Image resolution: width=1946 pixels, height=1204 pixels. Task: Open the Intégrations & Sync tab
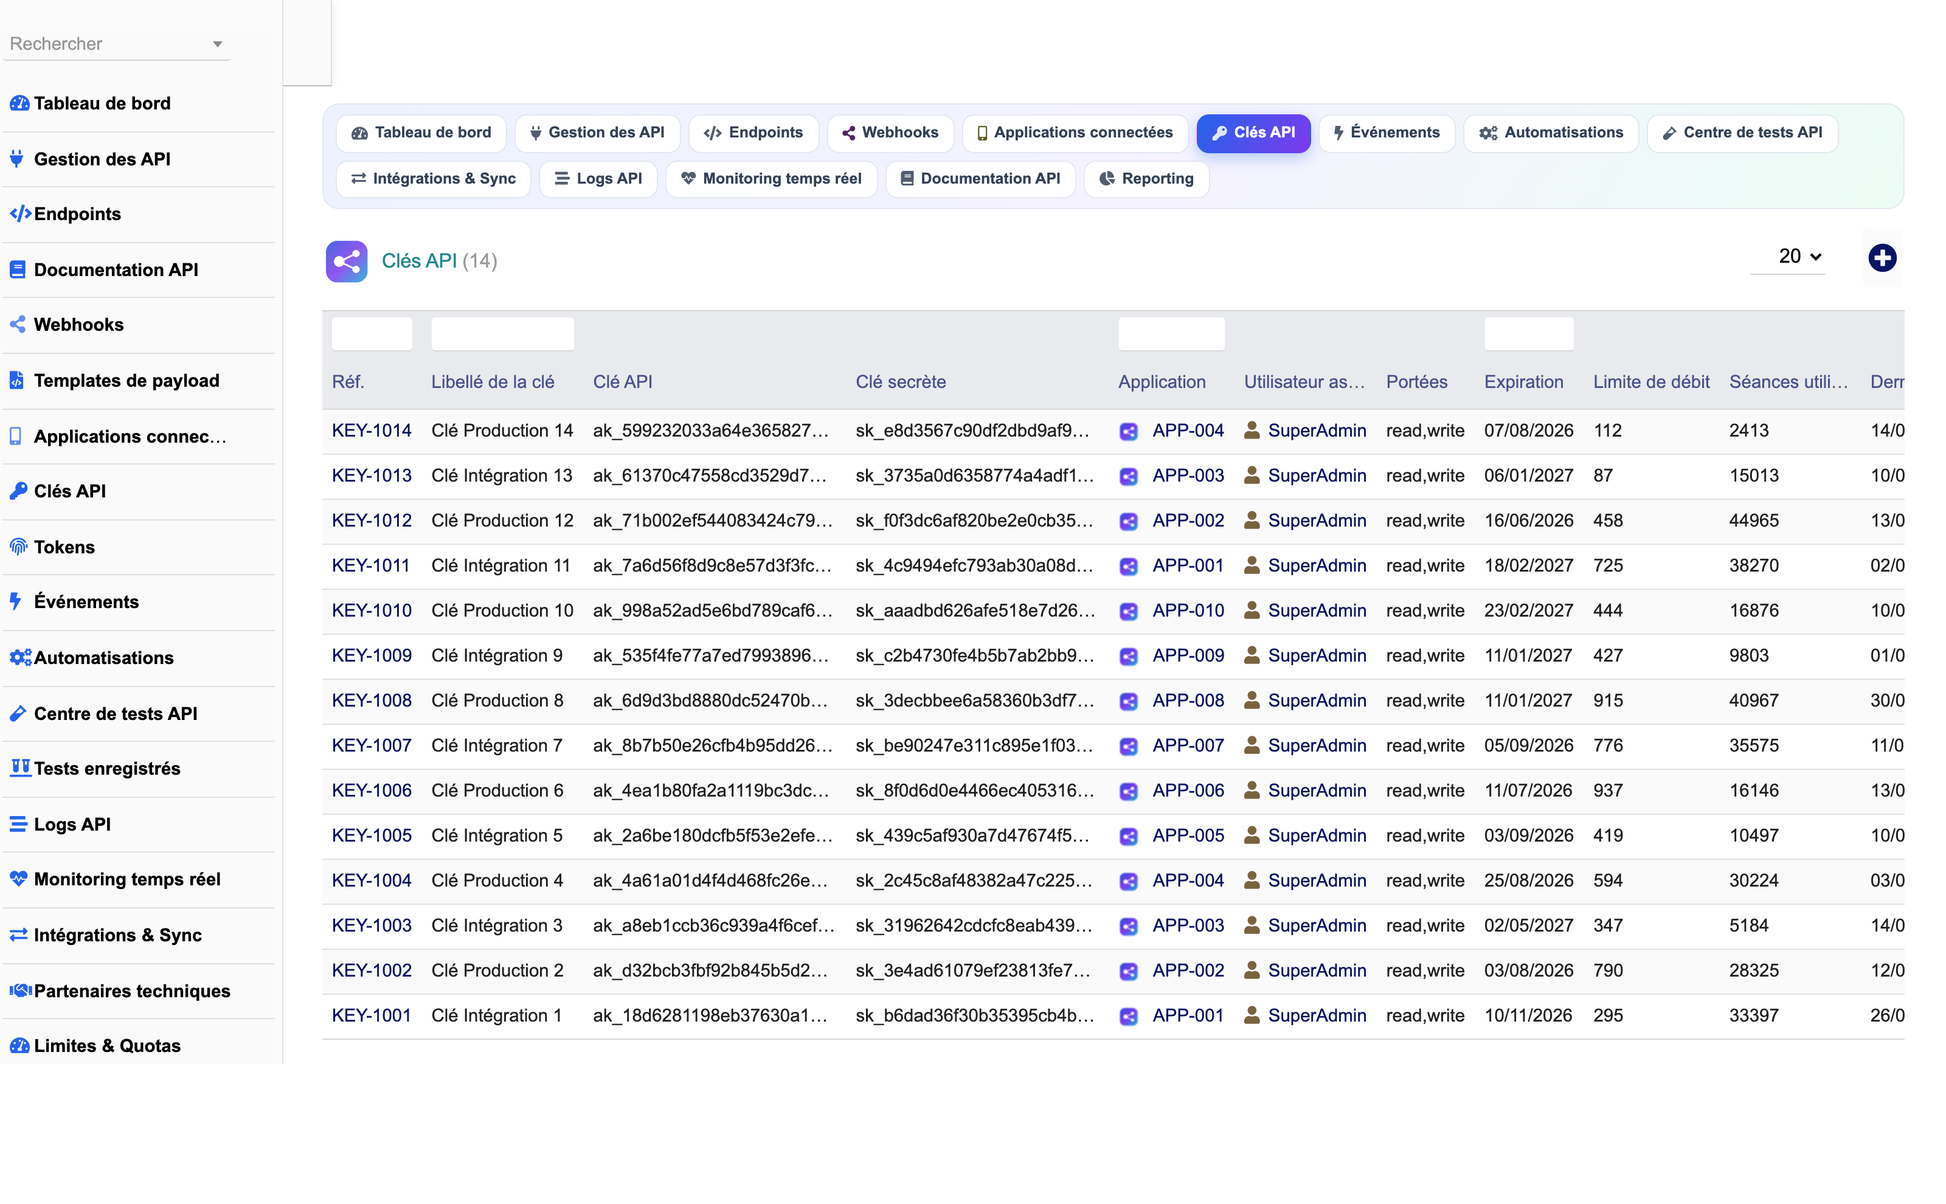[x=433, y=179]
